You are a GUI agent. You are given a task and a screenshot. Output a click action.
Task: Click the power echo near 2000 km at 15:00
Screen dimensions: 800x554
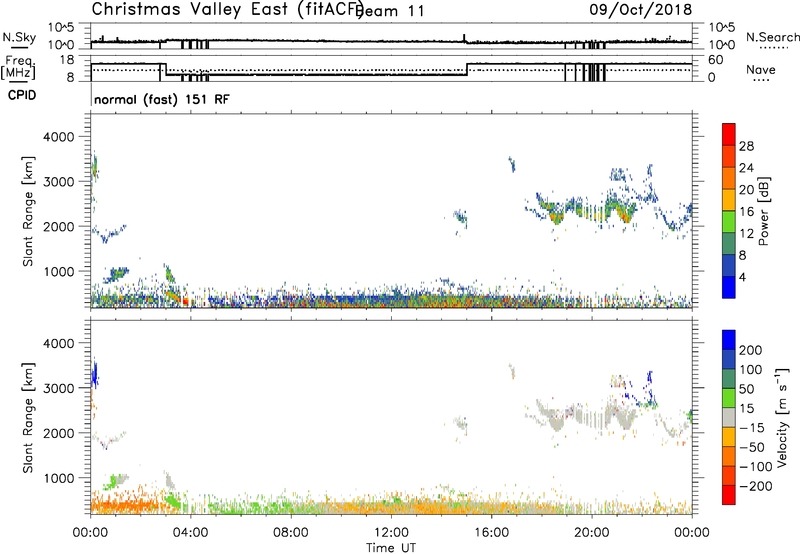coord(461,219)
